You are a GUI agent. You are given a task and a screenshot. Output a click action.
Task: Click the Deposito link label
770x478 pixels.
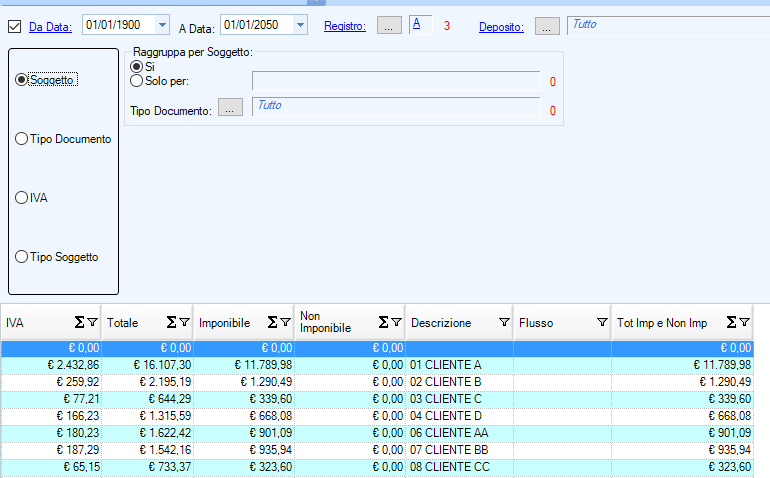click(x=501, y=27)
